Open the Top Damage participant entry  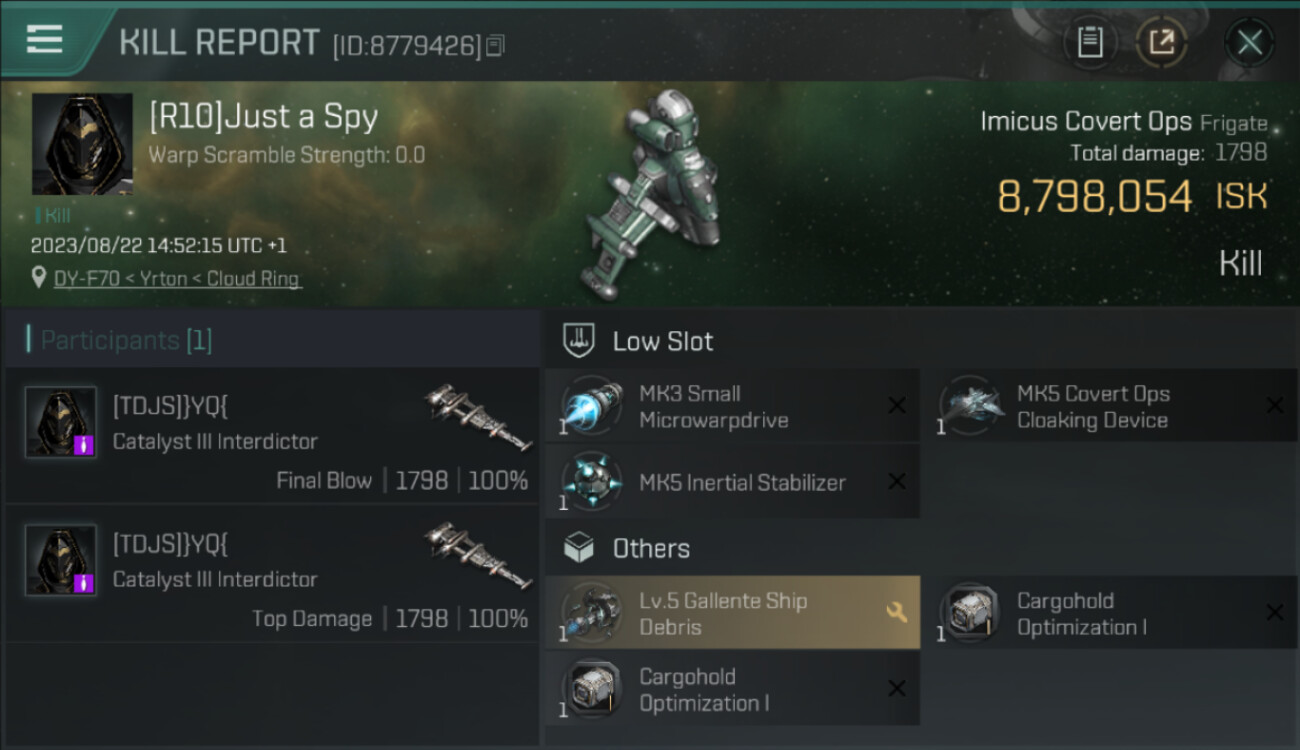272,573
